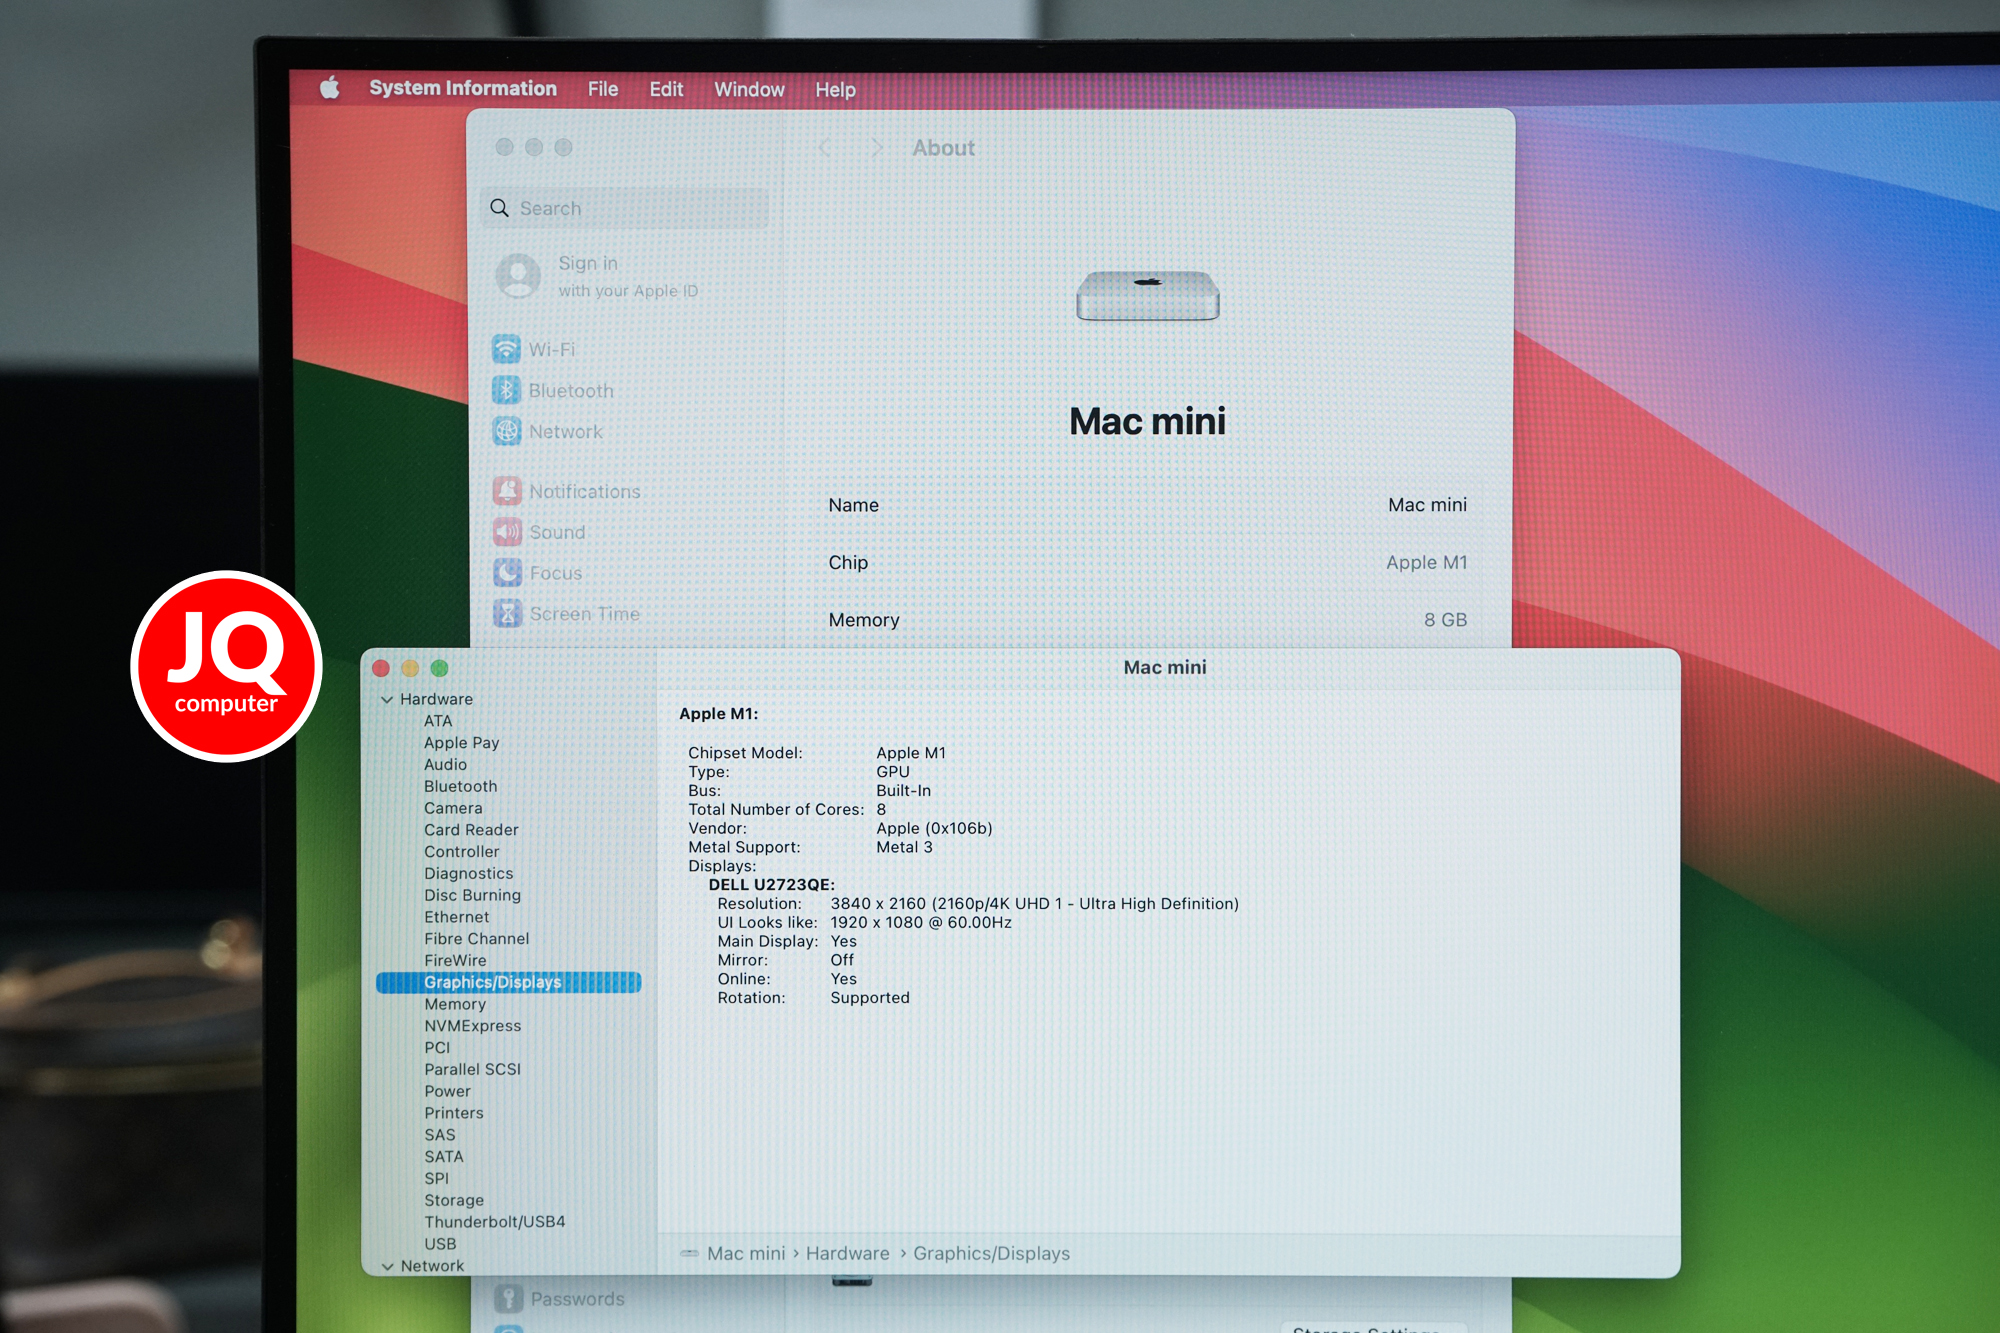Screen dimensions: 2000x1333
Task: Click the Chip value Apple M1
Action: (1426, 562)
